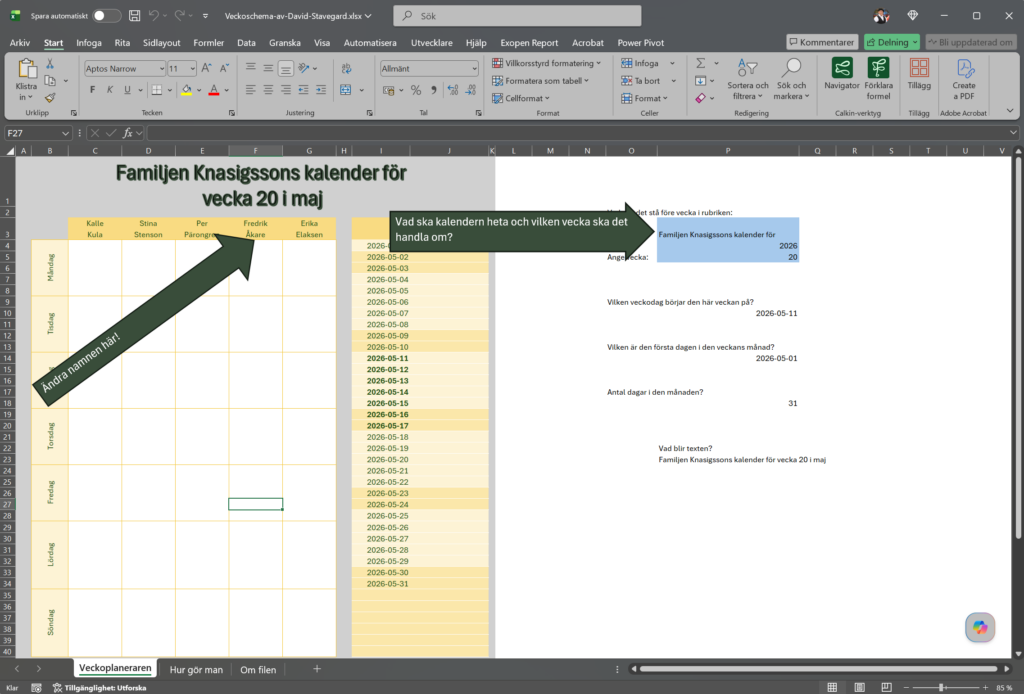
Task: Open the Arkiv menu tab
Action: click(20, 42)
